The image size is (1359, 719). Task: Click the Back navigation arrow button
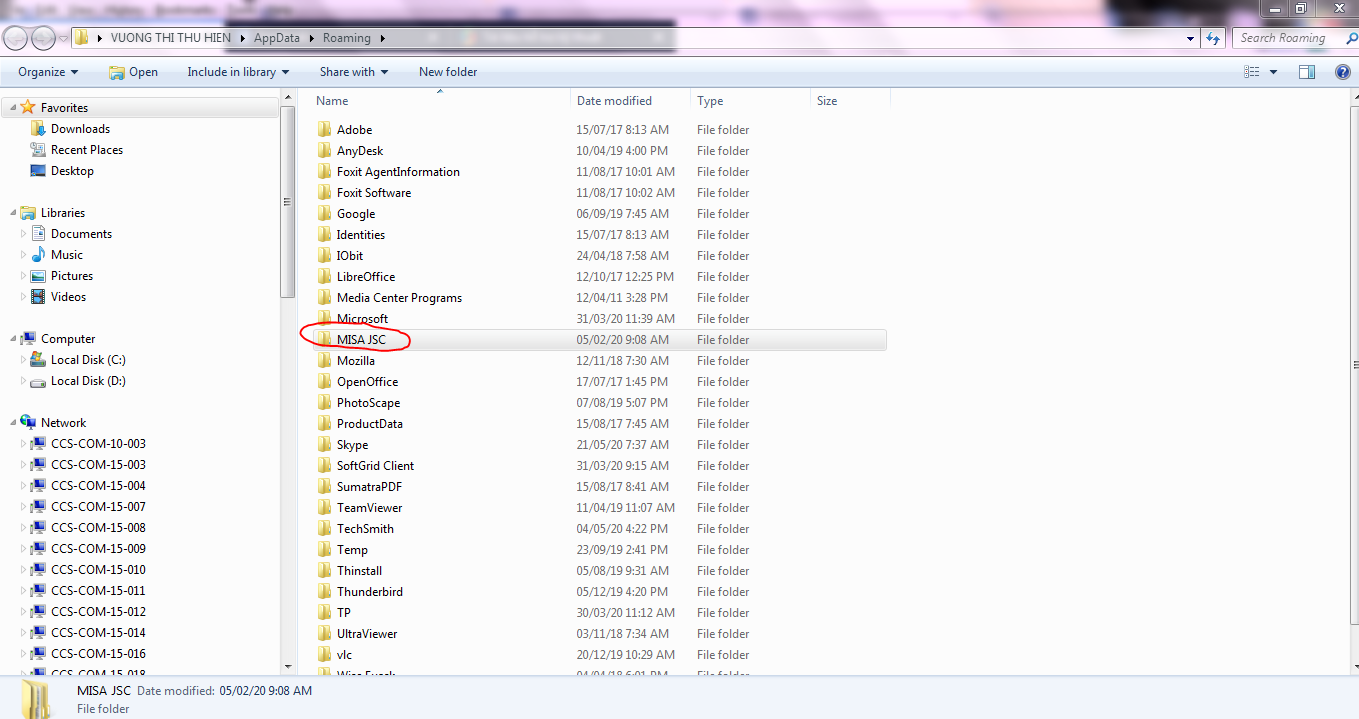(15, 38)
